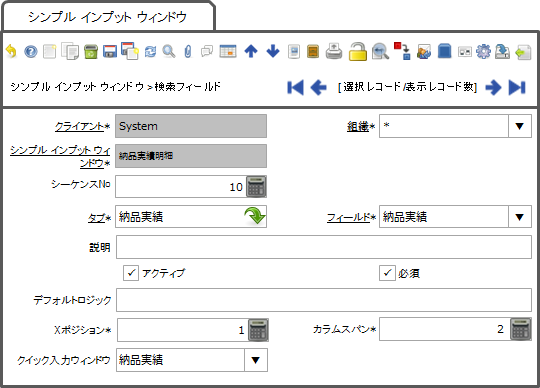Screen dimensions: 540x388
Task: Follow the クライアント label link
Action: [80, 126]
